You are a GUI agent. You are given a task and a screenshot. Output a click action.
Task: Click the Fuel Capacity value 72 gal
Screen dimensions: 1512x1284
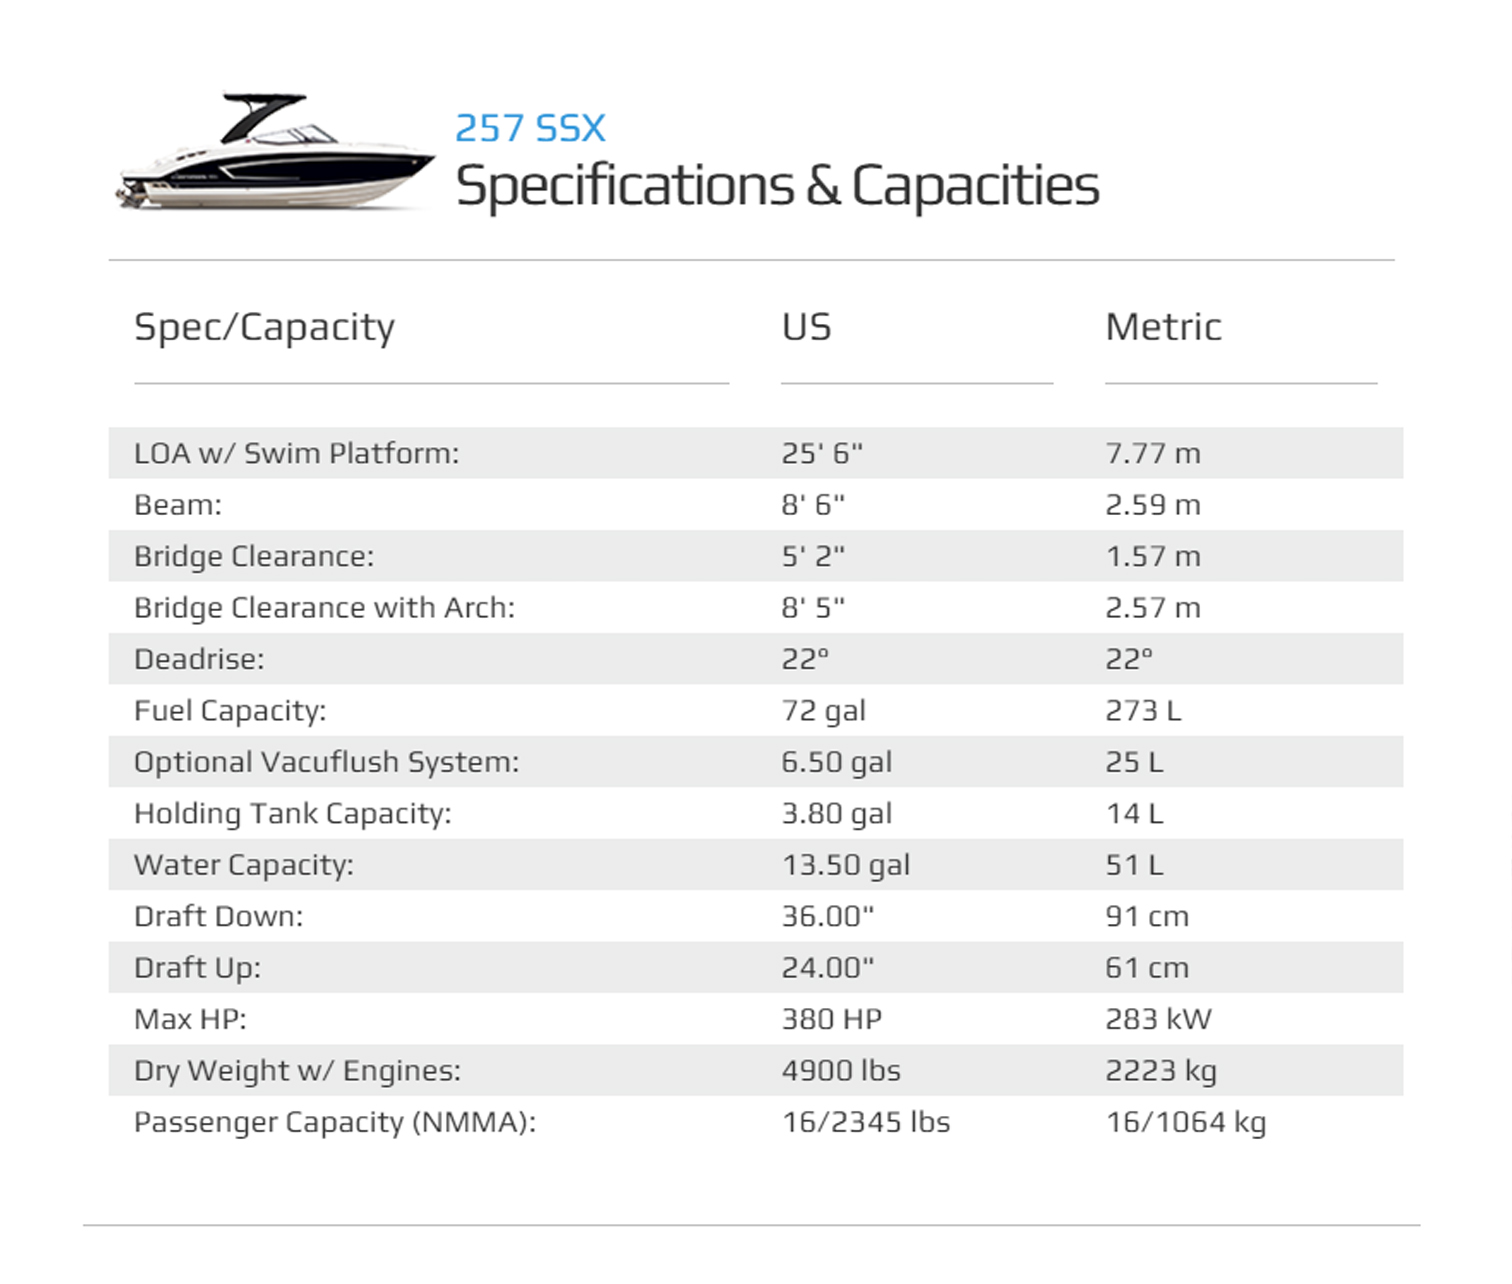pos(823,711)
